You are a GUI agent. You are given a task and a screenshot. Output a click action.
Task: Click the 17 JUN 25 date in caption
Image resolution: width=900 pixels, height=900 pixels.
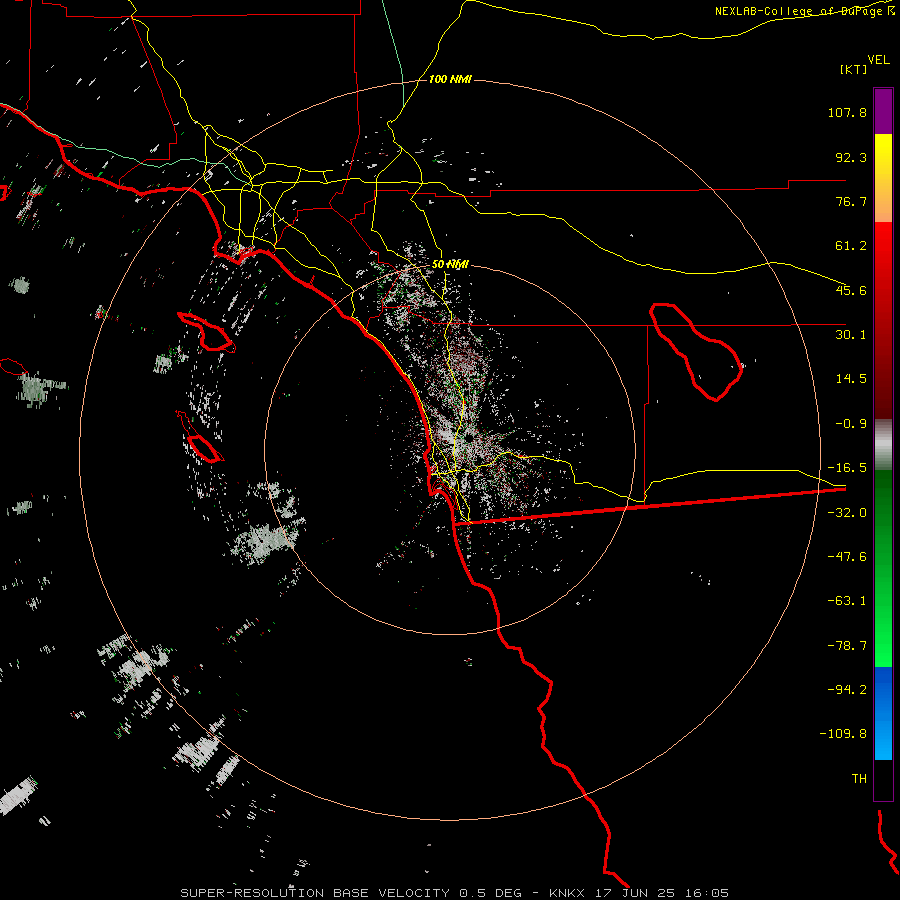pos(636,893)
